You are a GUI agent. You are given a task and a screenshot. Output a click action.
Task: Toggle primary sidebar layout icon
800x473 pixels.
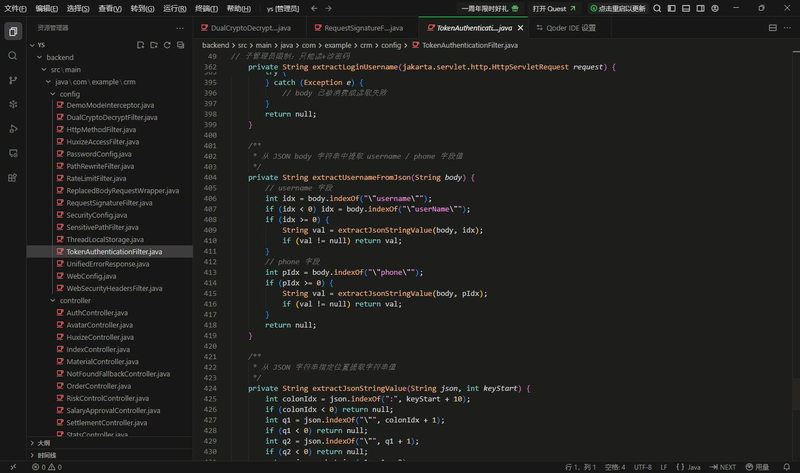click(x=671, y=8)
